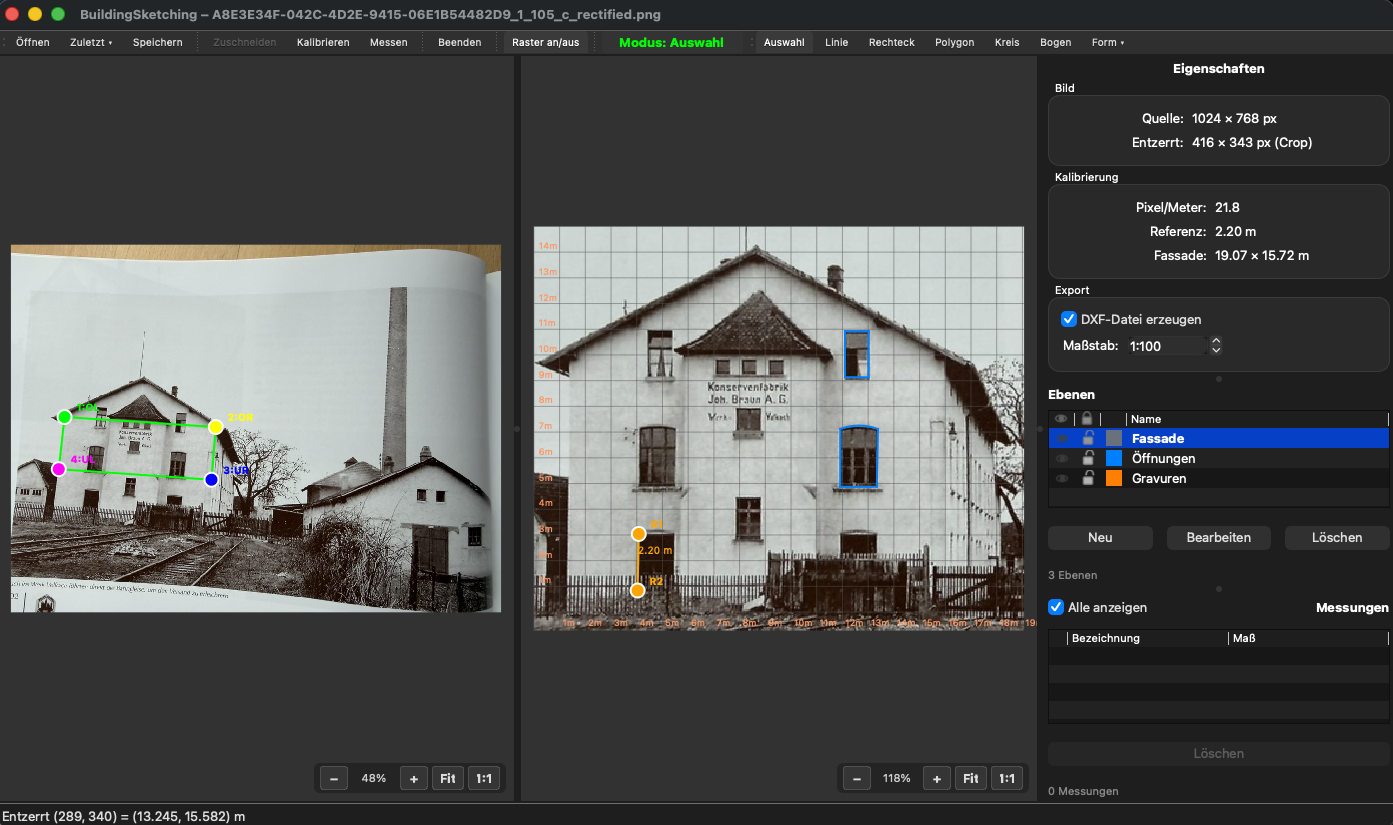Click the Maßstab stepper arrows
Screen dimensions: 1393x825
(x=1216, y=345)
